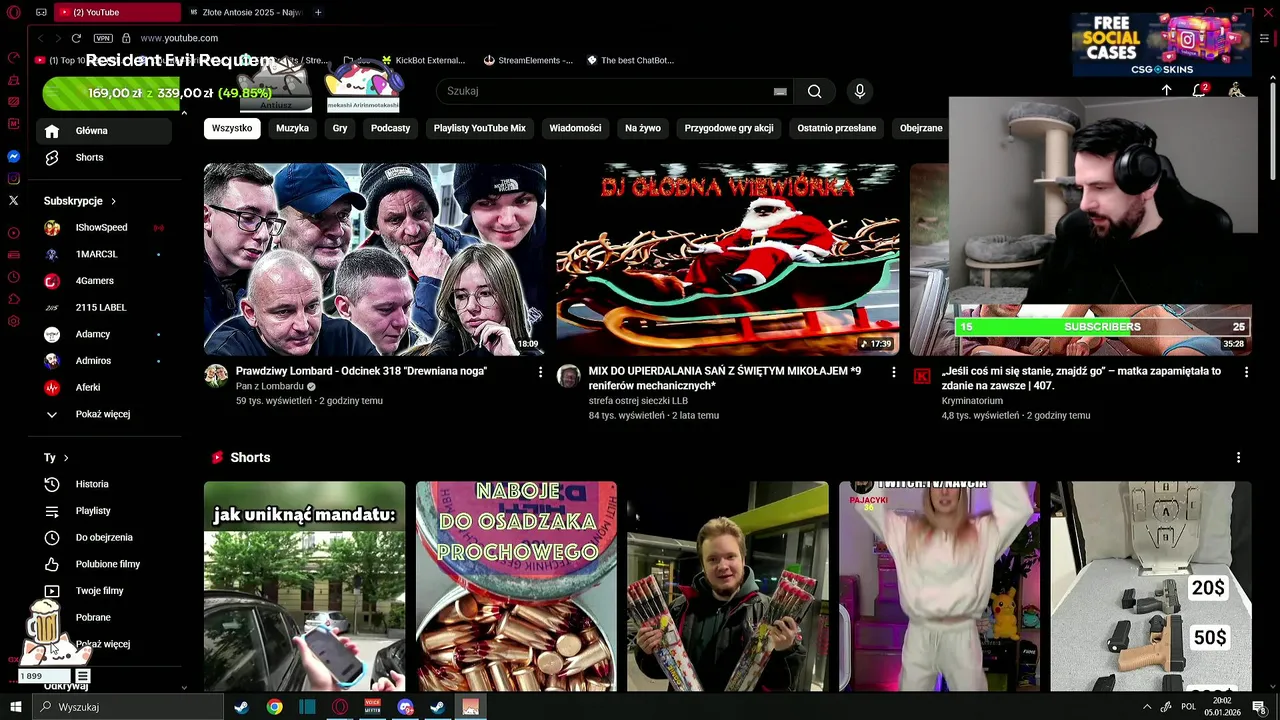The height and width of the screenshot is (720, 1280).
Task: Open options for Prawdziwy Lombard video
Action: click(x=540, y=372)
